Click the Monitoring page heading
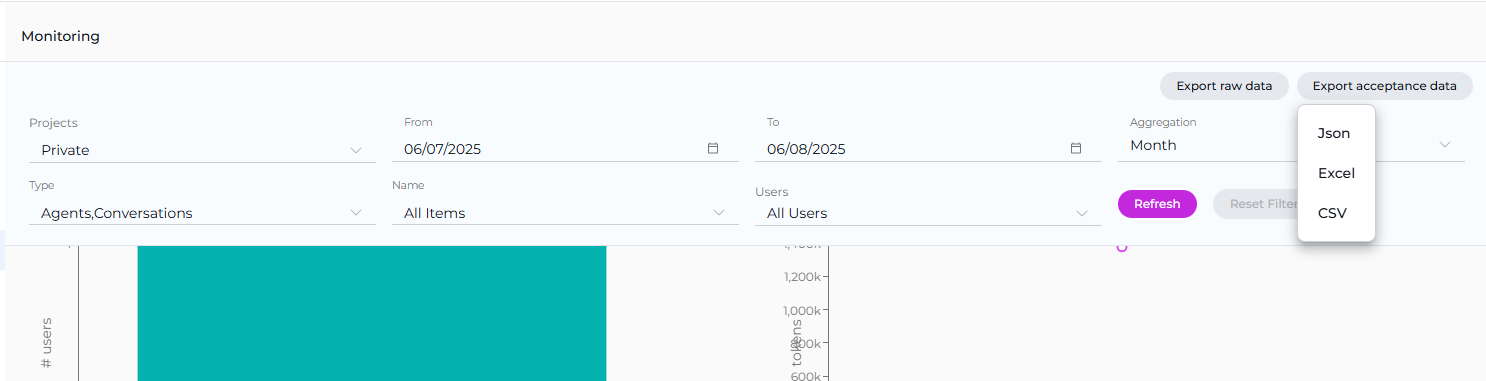Image resolution: width=1486 pixels, height=381 pixels. click(x=60, y=36)
